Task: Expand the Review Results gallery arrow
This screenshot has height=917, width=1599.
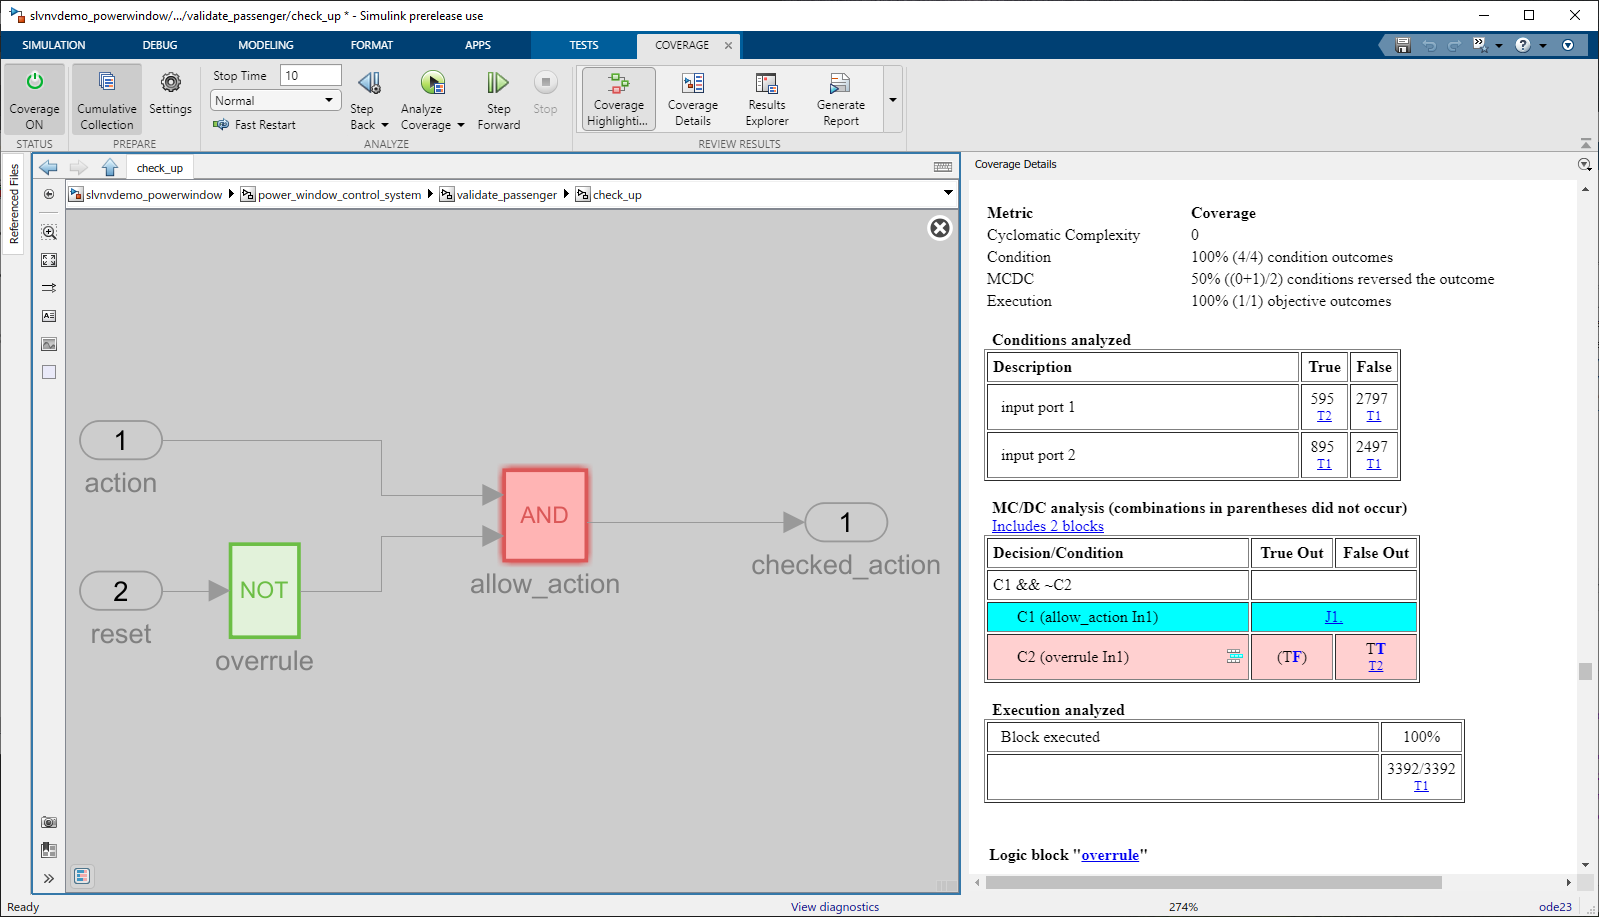Action: click(893, 100)
